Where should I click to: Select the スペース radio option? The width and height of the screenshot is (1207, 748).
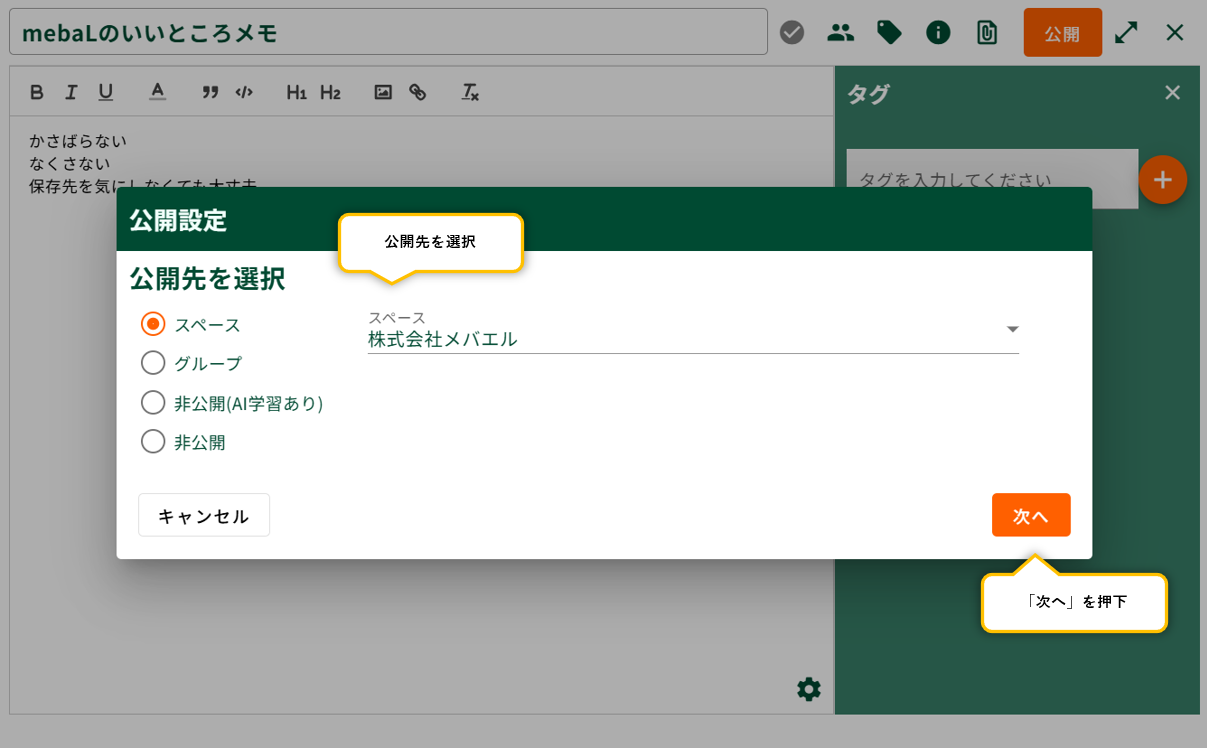pyautogui.click(x=153, y=324)
